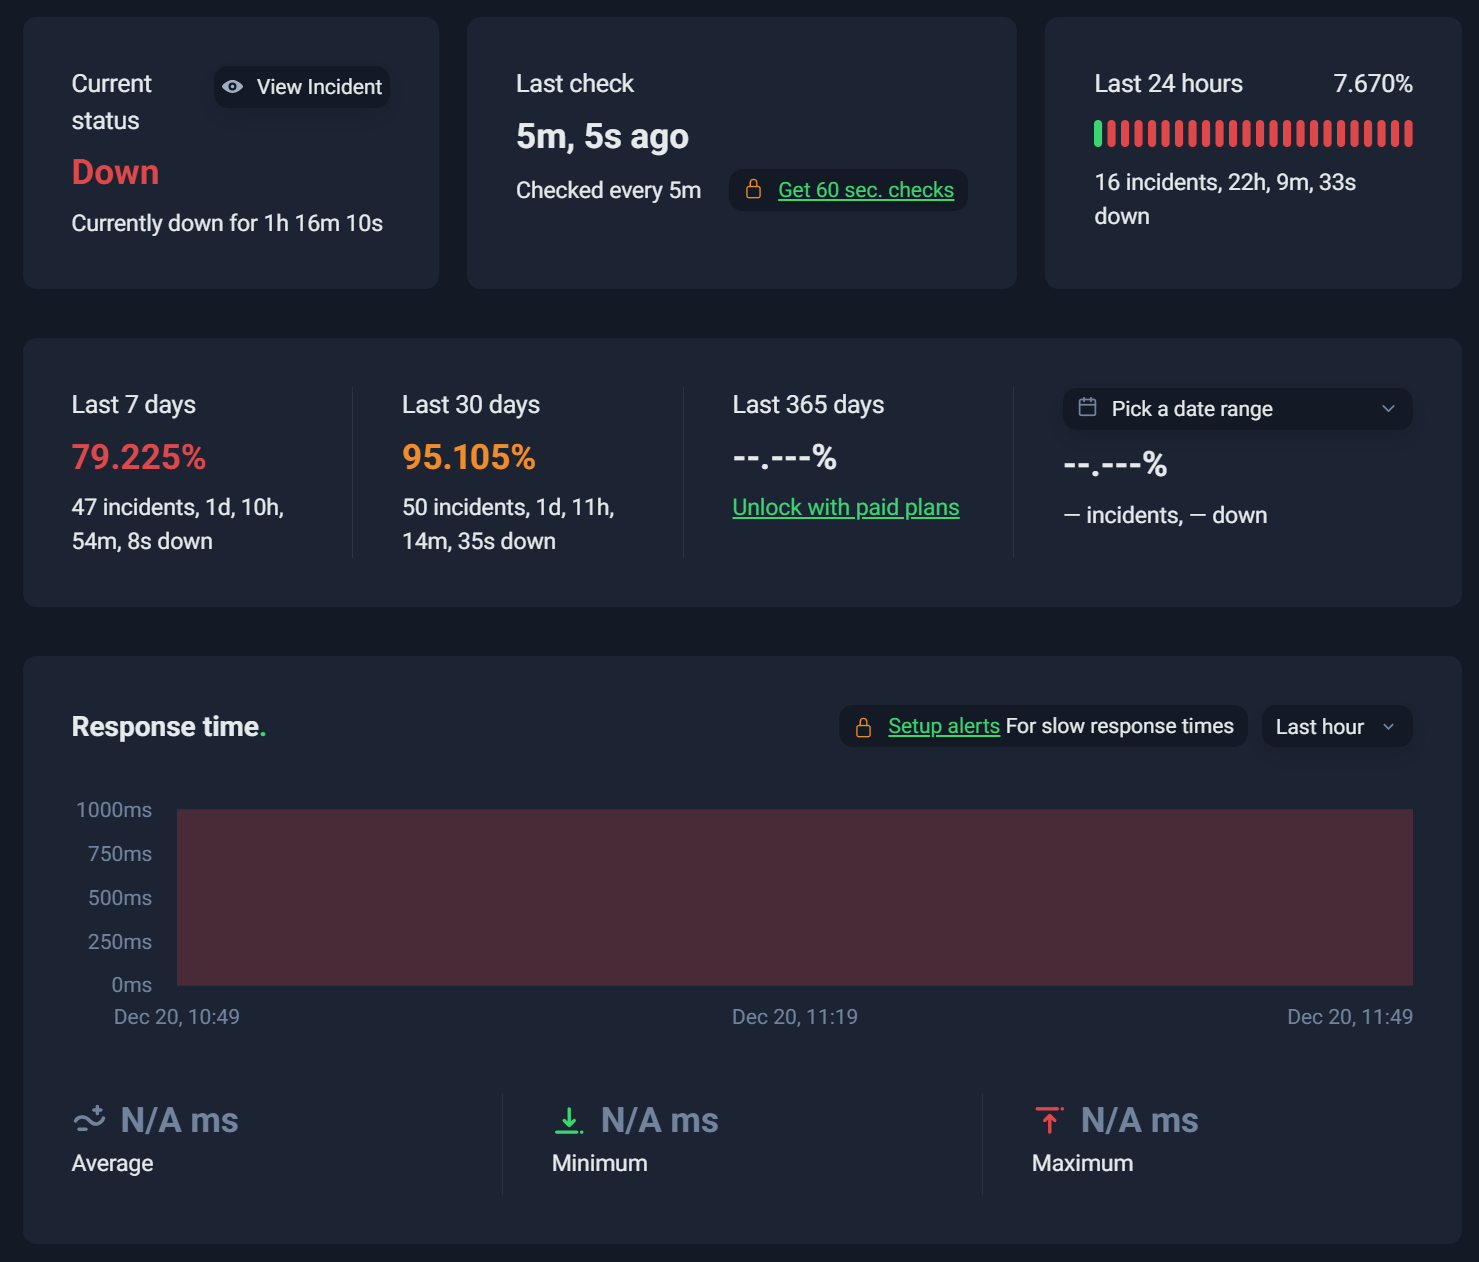Screen dimensions: 1479x1262
Task: Click the 79.225% last 7 days uptime
Action: tap(139, 457)
